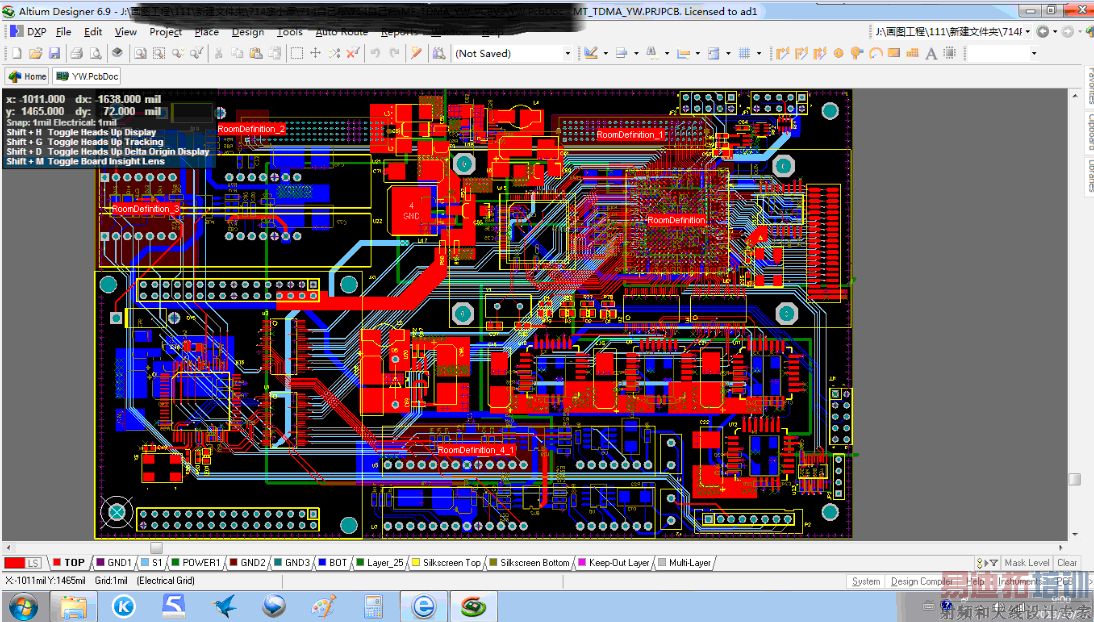Image resolution: width=1094 pixels, height=622 pixels.
Task: Choose the Place Arc tool
Action: coord(877,53)
